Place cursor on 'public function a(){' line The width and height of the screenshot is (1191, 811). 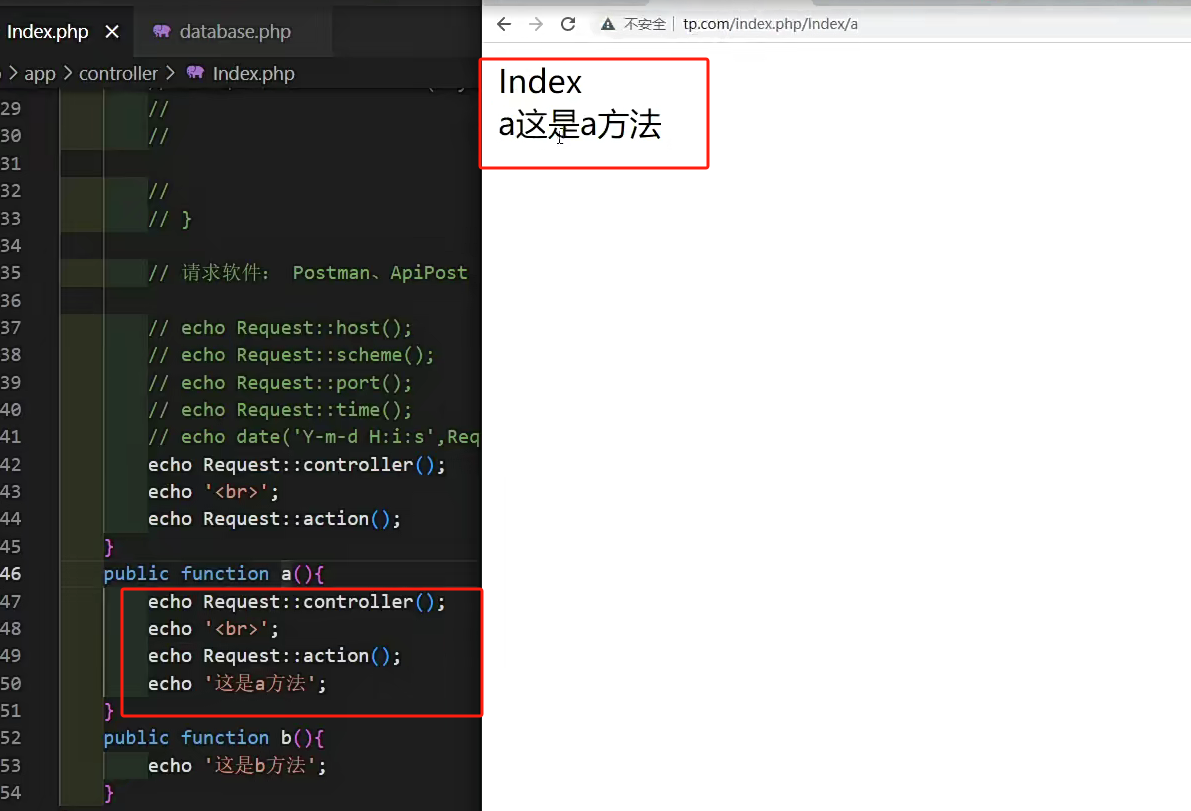coord(214,574)
